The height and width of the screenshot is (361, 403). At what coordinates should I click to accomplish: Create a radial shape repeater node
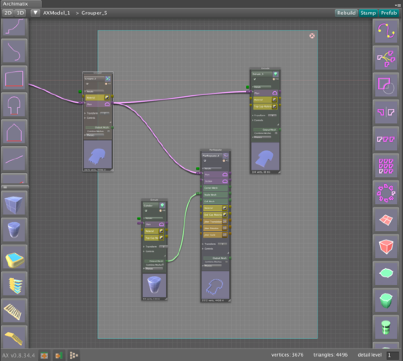pos(386,193)
